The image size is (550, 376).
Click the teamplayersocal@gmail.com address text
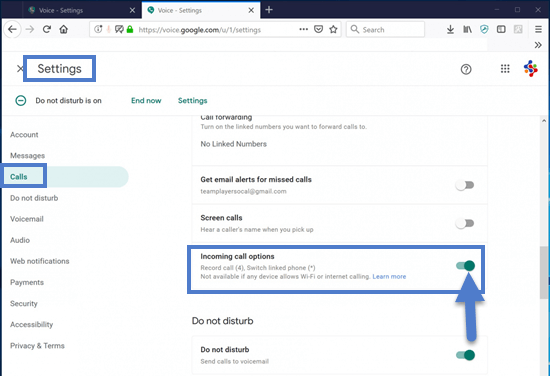243,191
